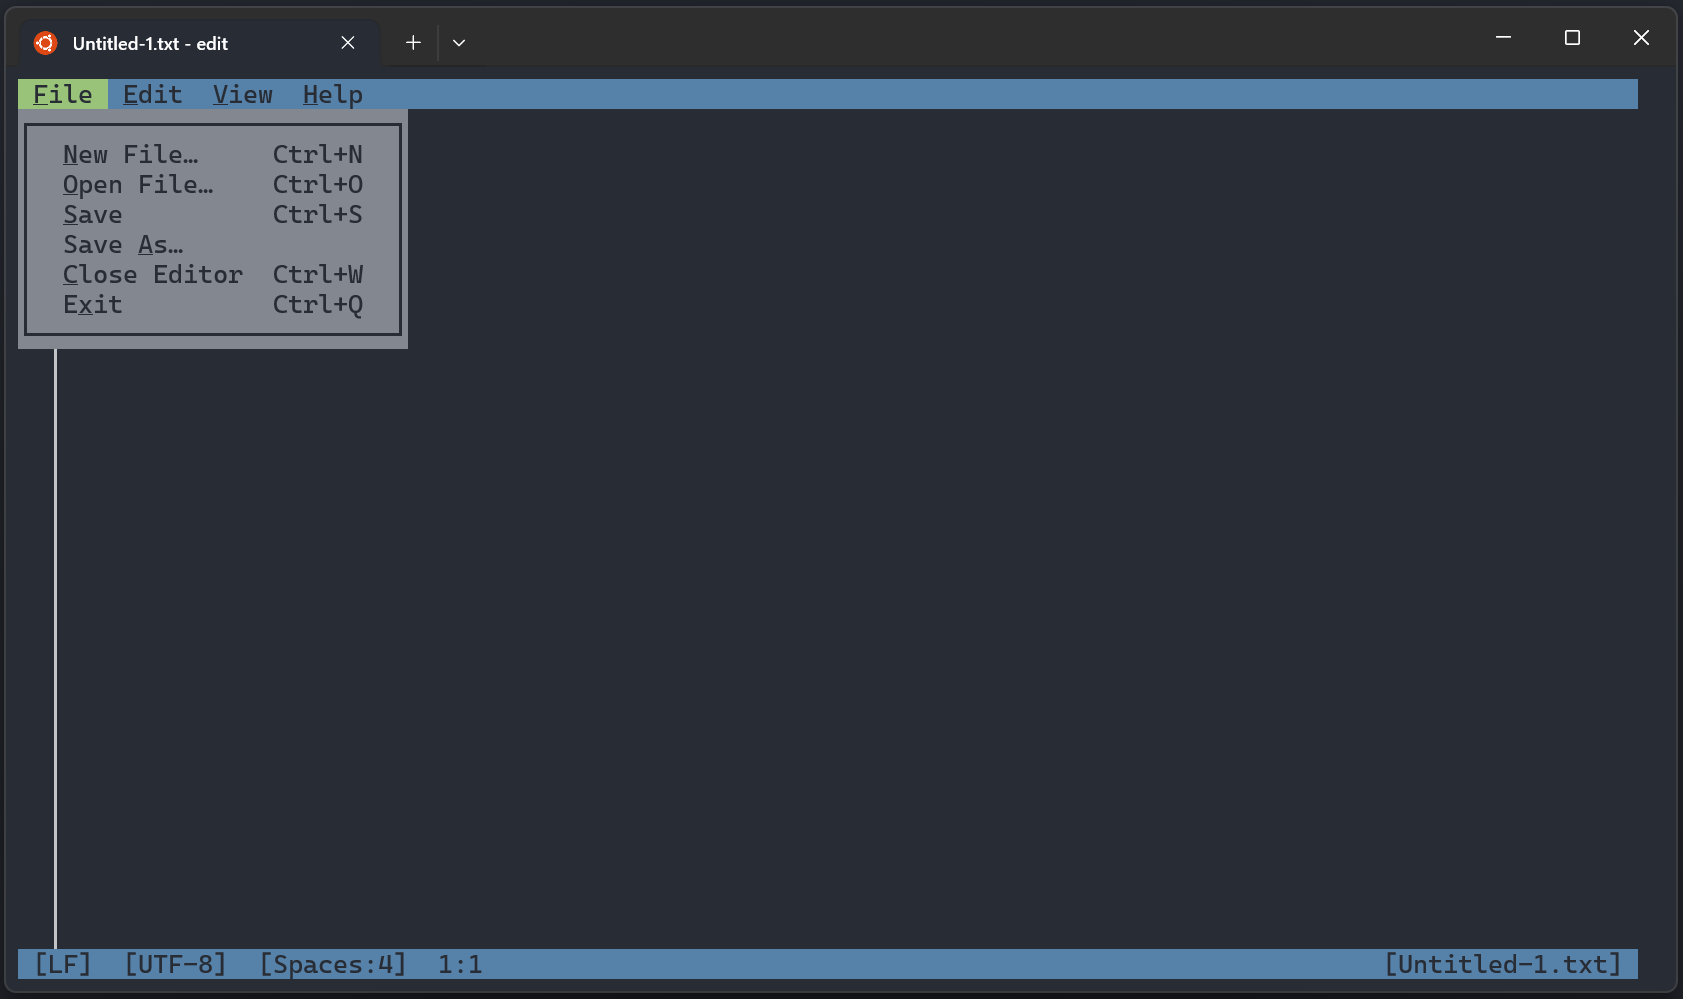Screen dimensions: 1683x999
Task: Click the Ubuntu icon on the terminal tab
Action: [x=44, y=43]
